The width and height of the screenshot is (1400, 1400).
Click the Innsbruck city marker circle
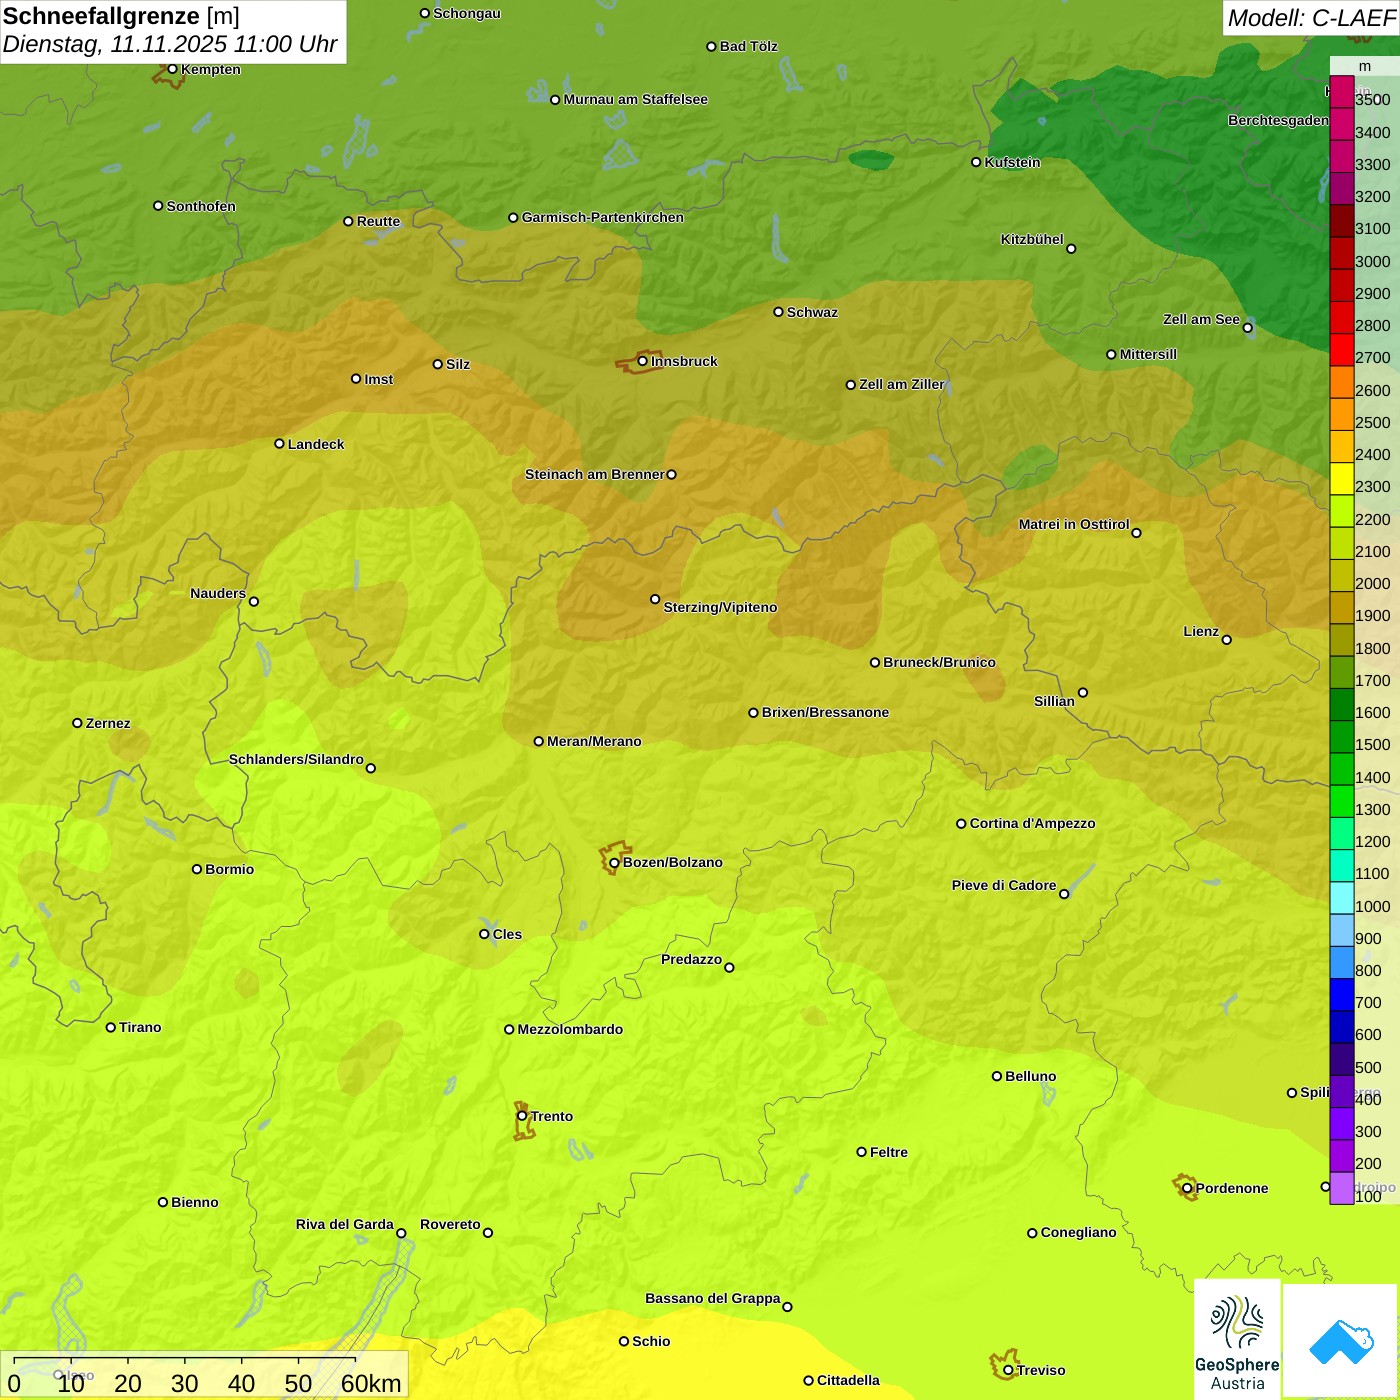643,361
